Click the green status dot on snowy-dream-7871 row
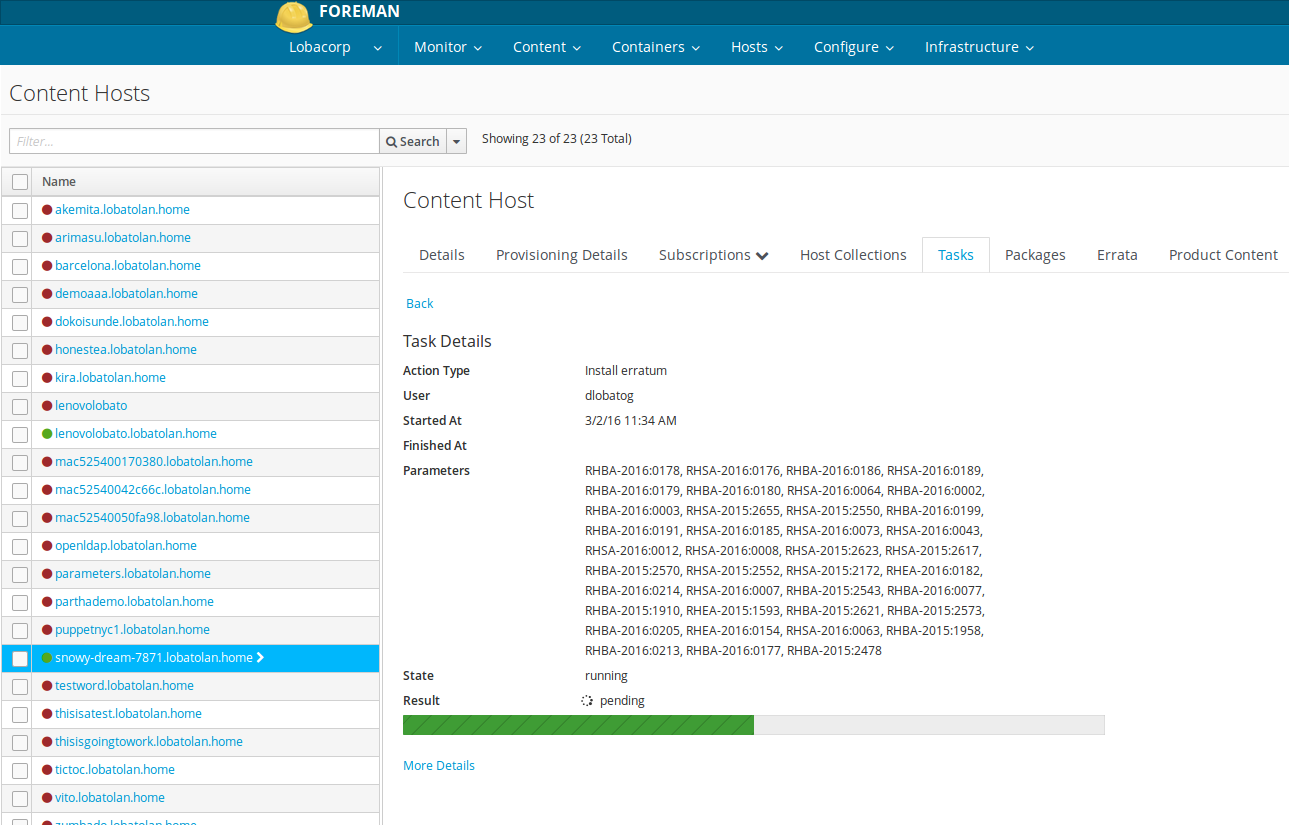The height and width of the screenshot is (825, 1289). coord(47,658)
